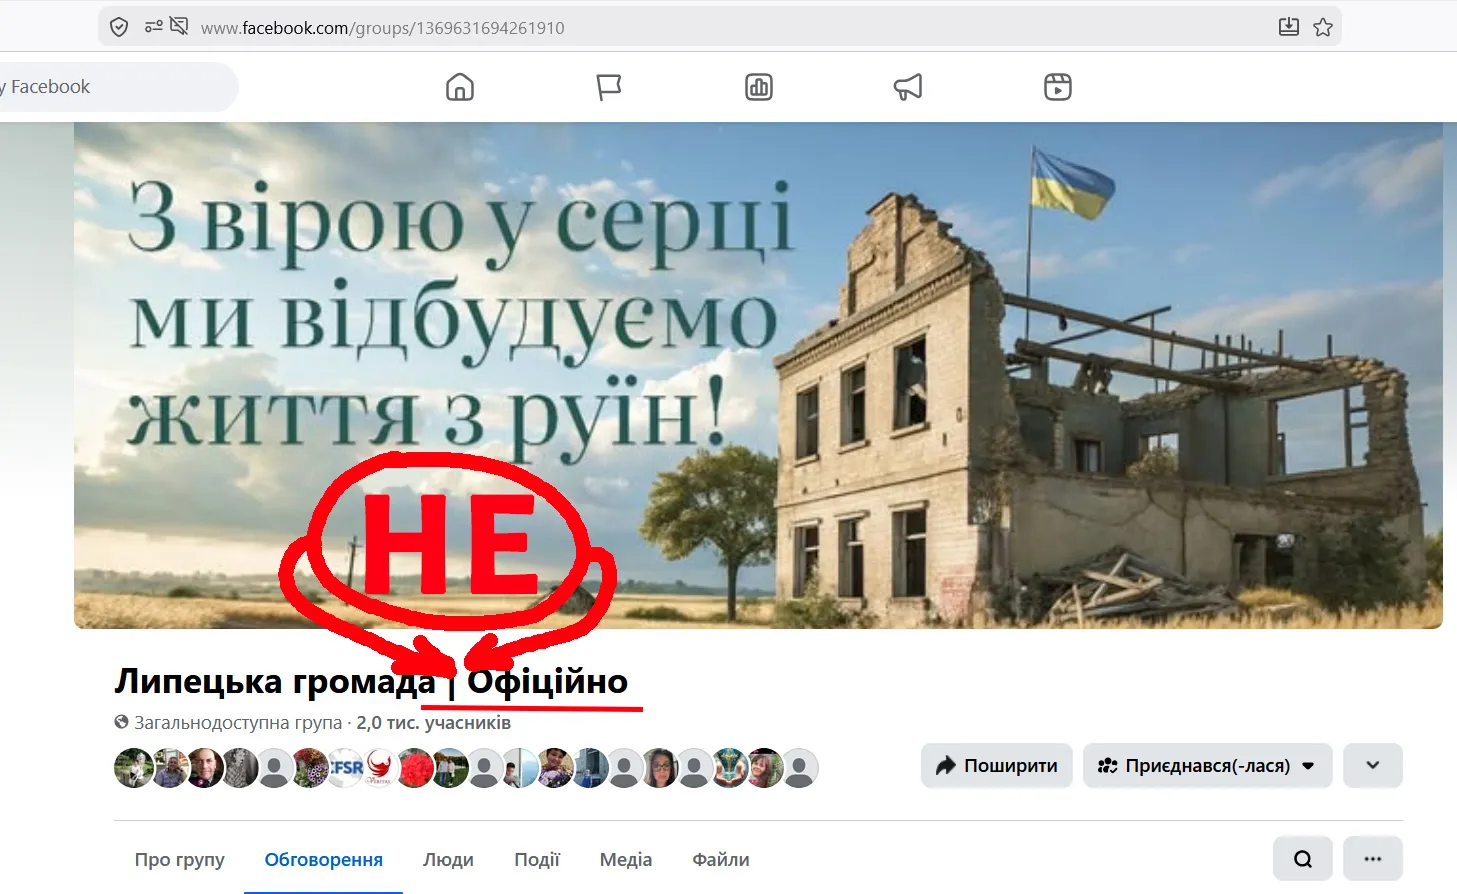The height and width of the screenshot is (894, 1457).
Task: Open the Медіа tab
Action: [x=626, y=860]
